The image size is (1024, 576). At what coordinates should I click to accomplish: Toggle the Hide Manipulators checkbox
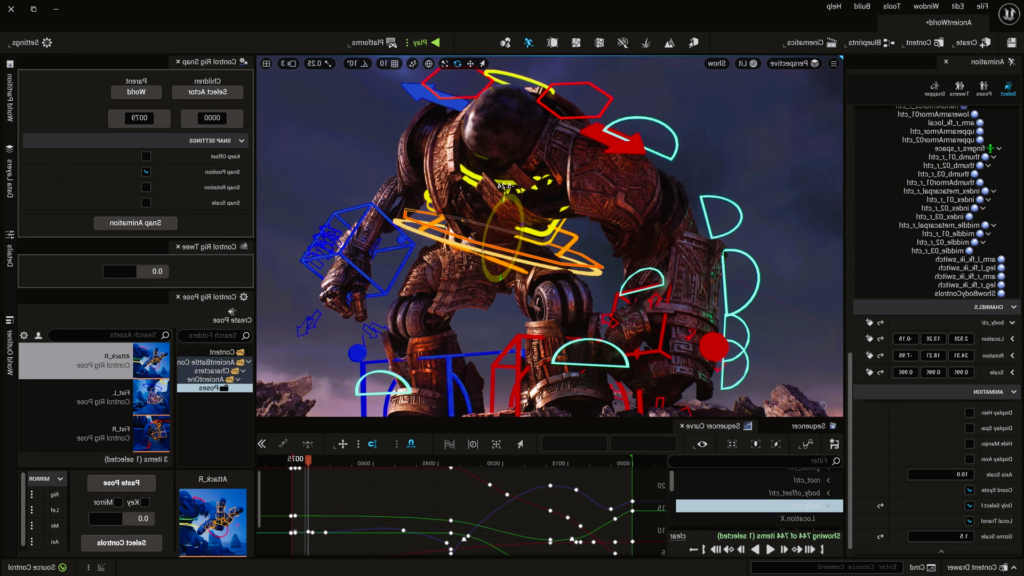[969, 443]
